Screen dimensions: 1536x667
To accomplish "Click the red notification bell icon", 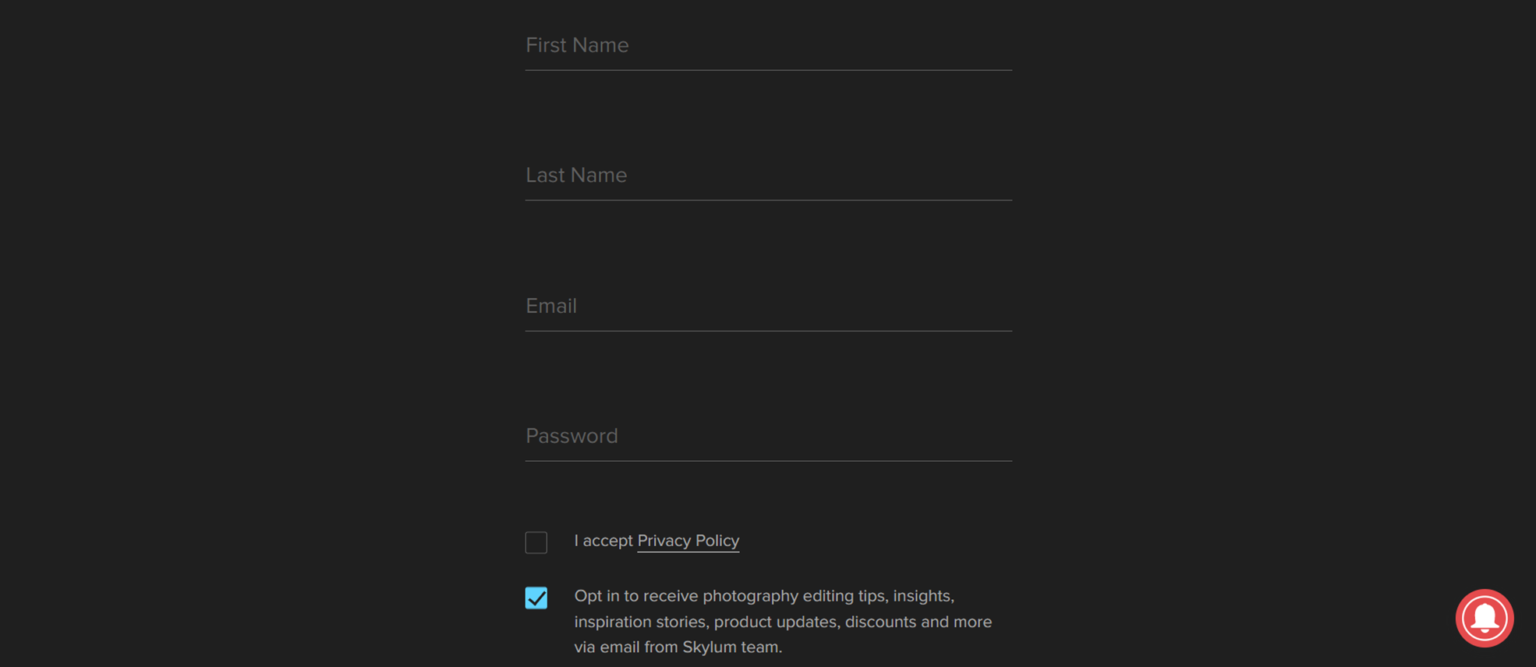I will click(x=1484, y=618).
